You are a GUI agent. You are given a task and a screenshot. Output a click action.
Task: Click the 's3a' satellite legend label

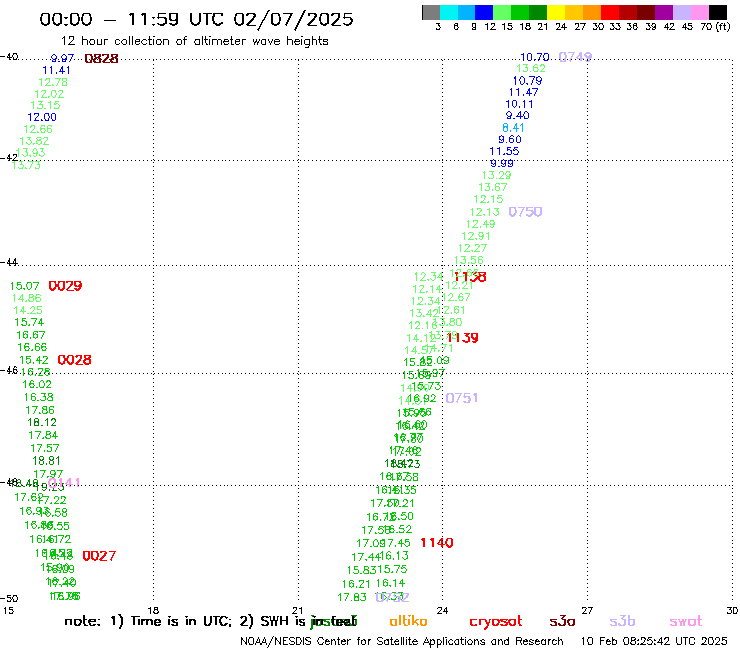(x=562, y=621)
